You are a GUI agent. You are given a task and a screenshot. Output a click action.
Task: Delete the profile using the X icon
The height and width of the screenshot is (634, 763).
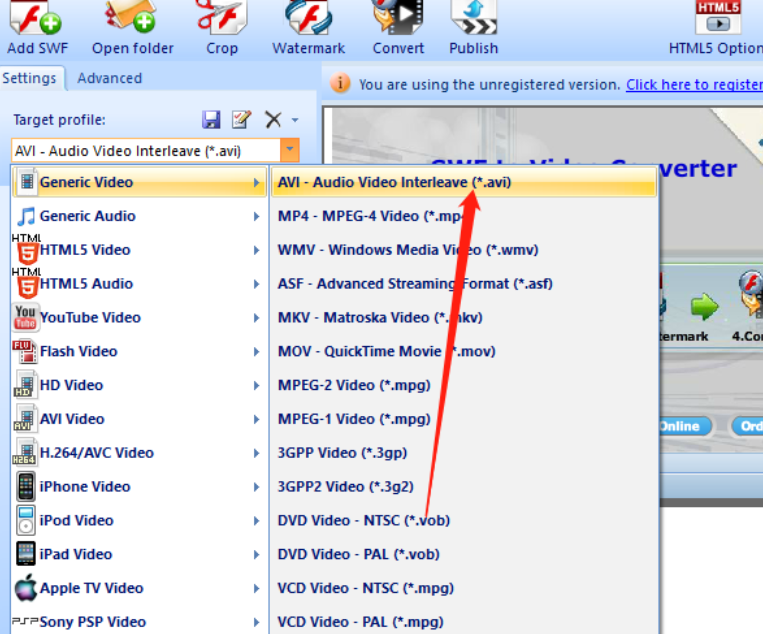[x=273, y=119]
